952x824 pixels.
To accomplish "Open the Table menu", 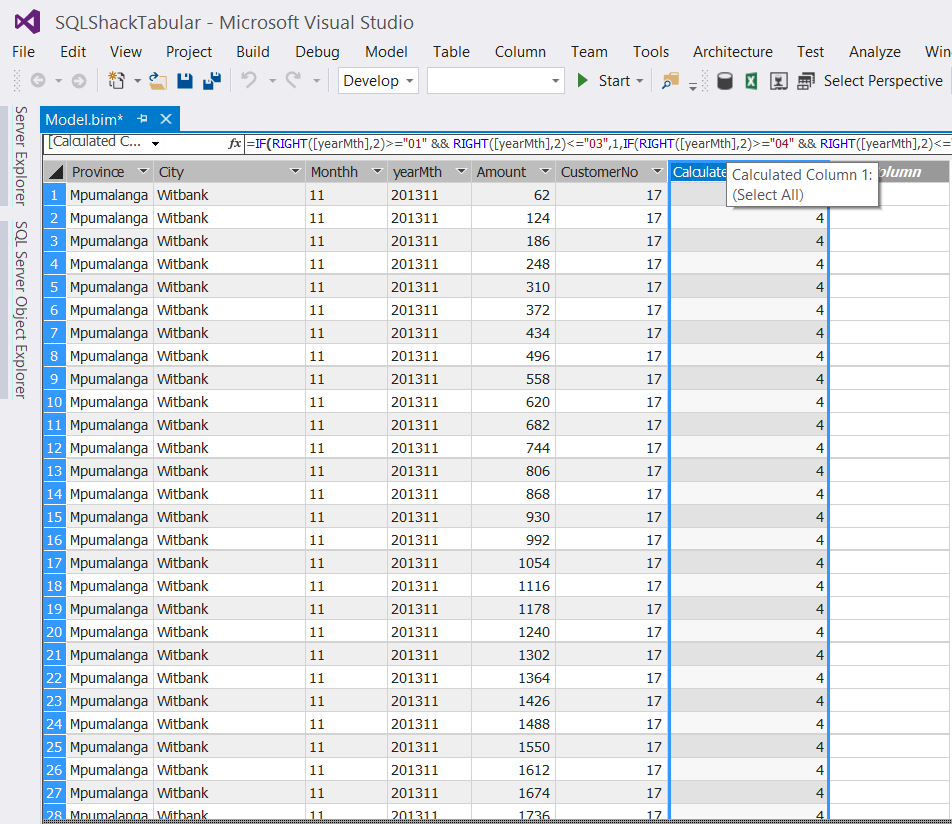I will pyautogui.click(x=451, y=52).
